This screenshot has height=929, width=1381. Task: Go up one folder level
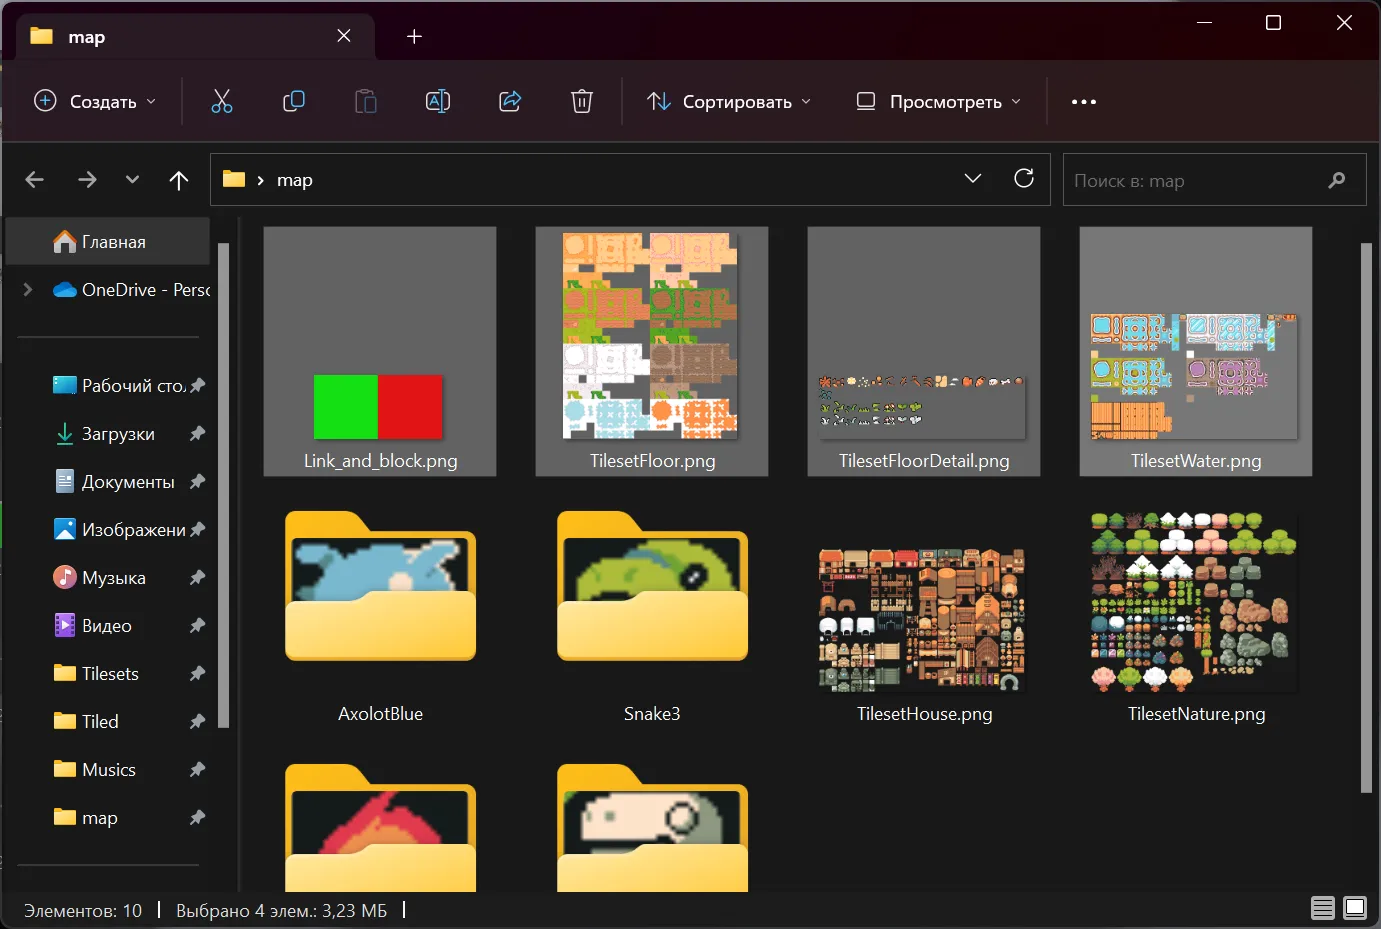[179, 180]
